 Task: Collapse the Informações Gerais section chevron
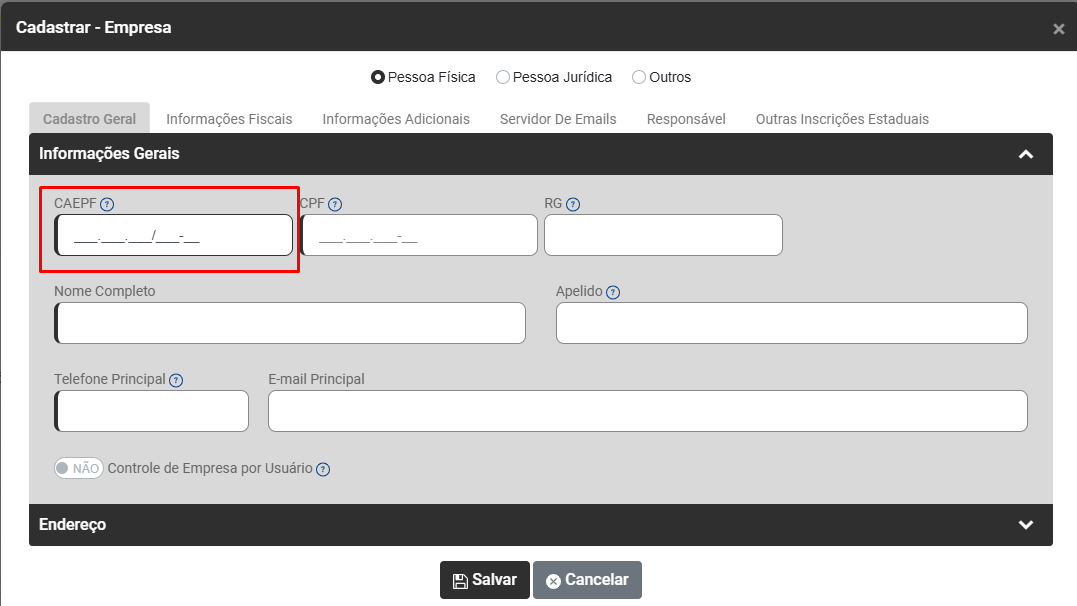(1025, 154)
